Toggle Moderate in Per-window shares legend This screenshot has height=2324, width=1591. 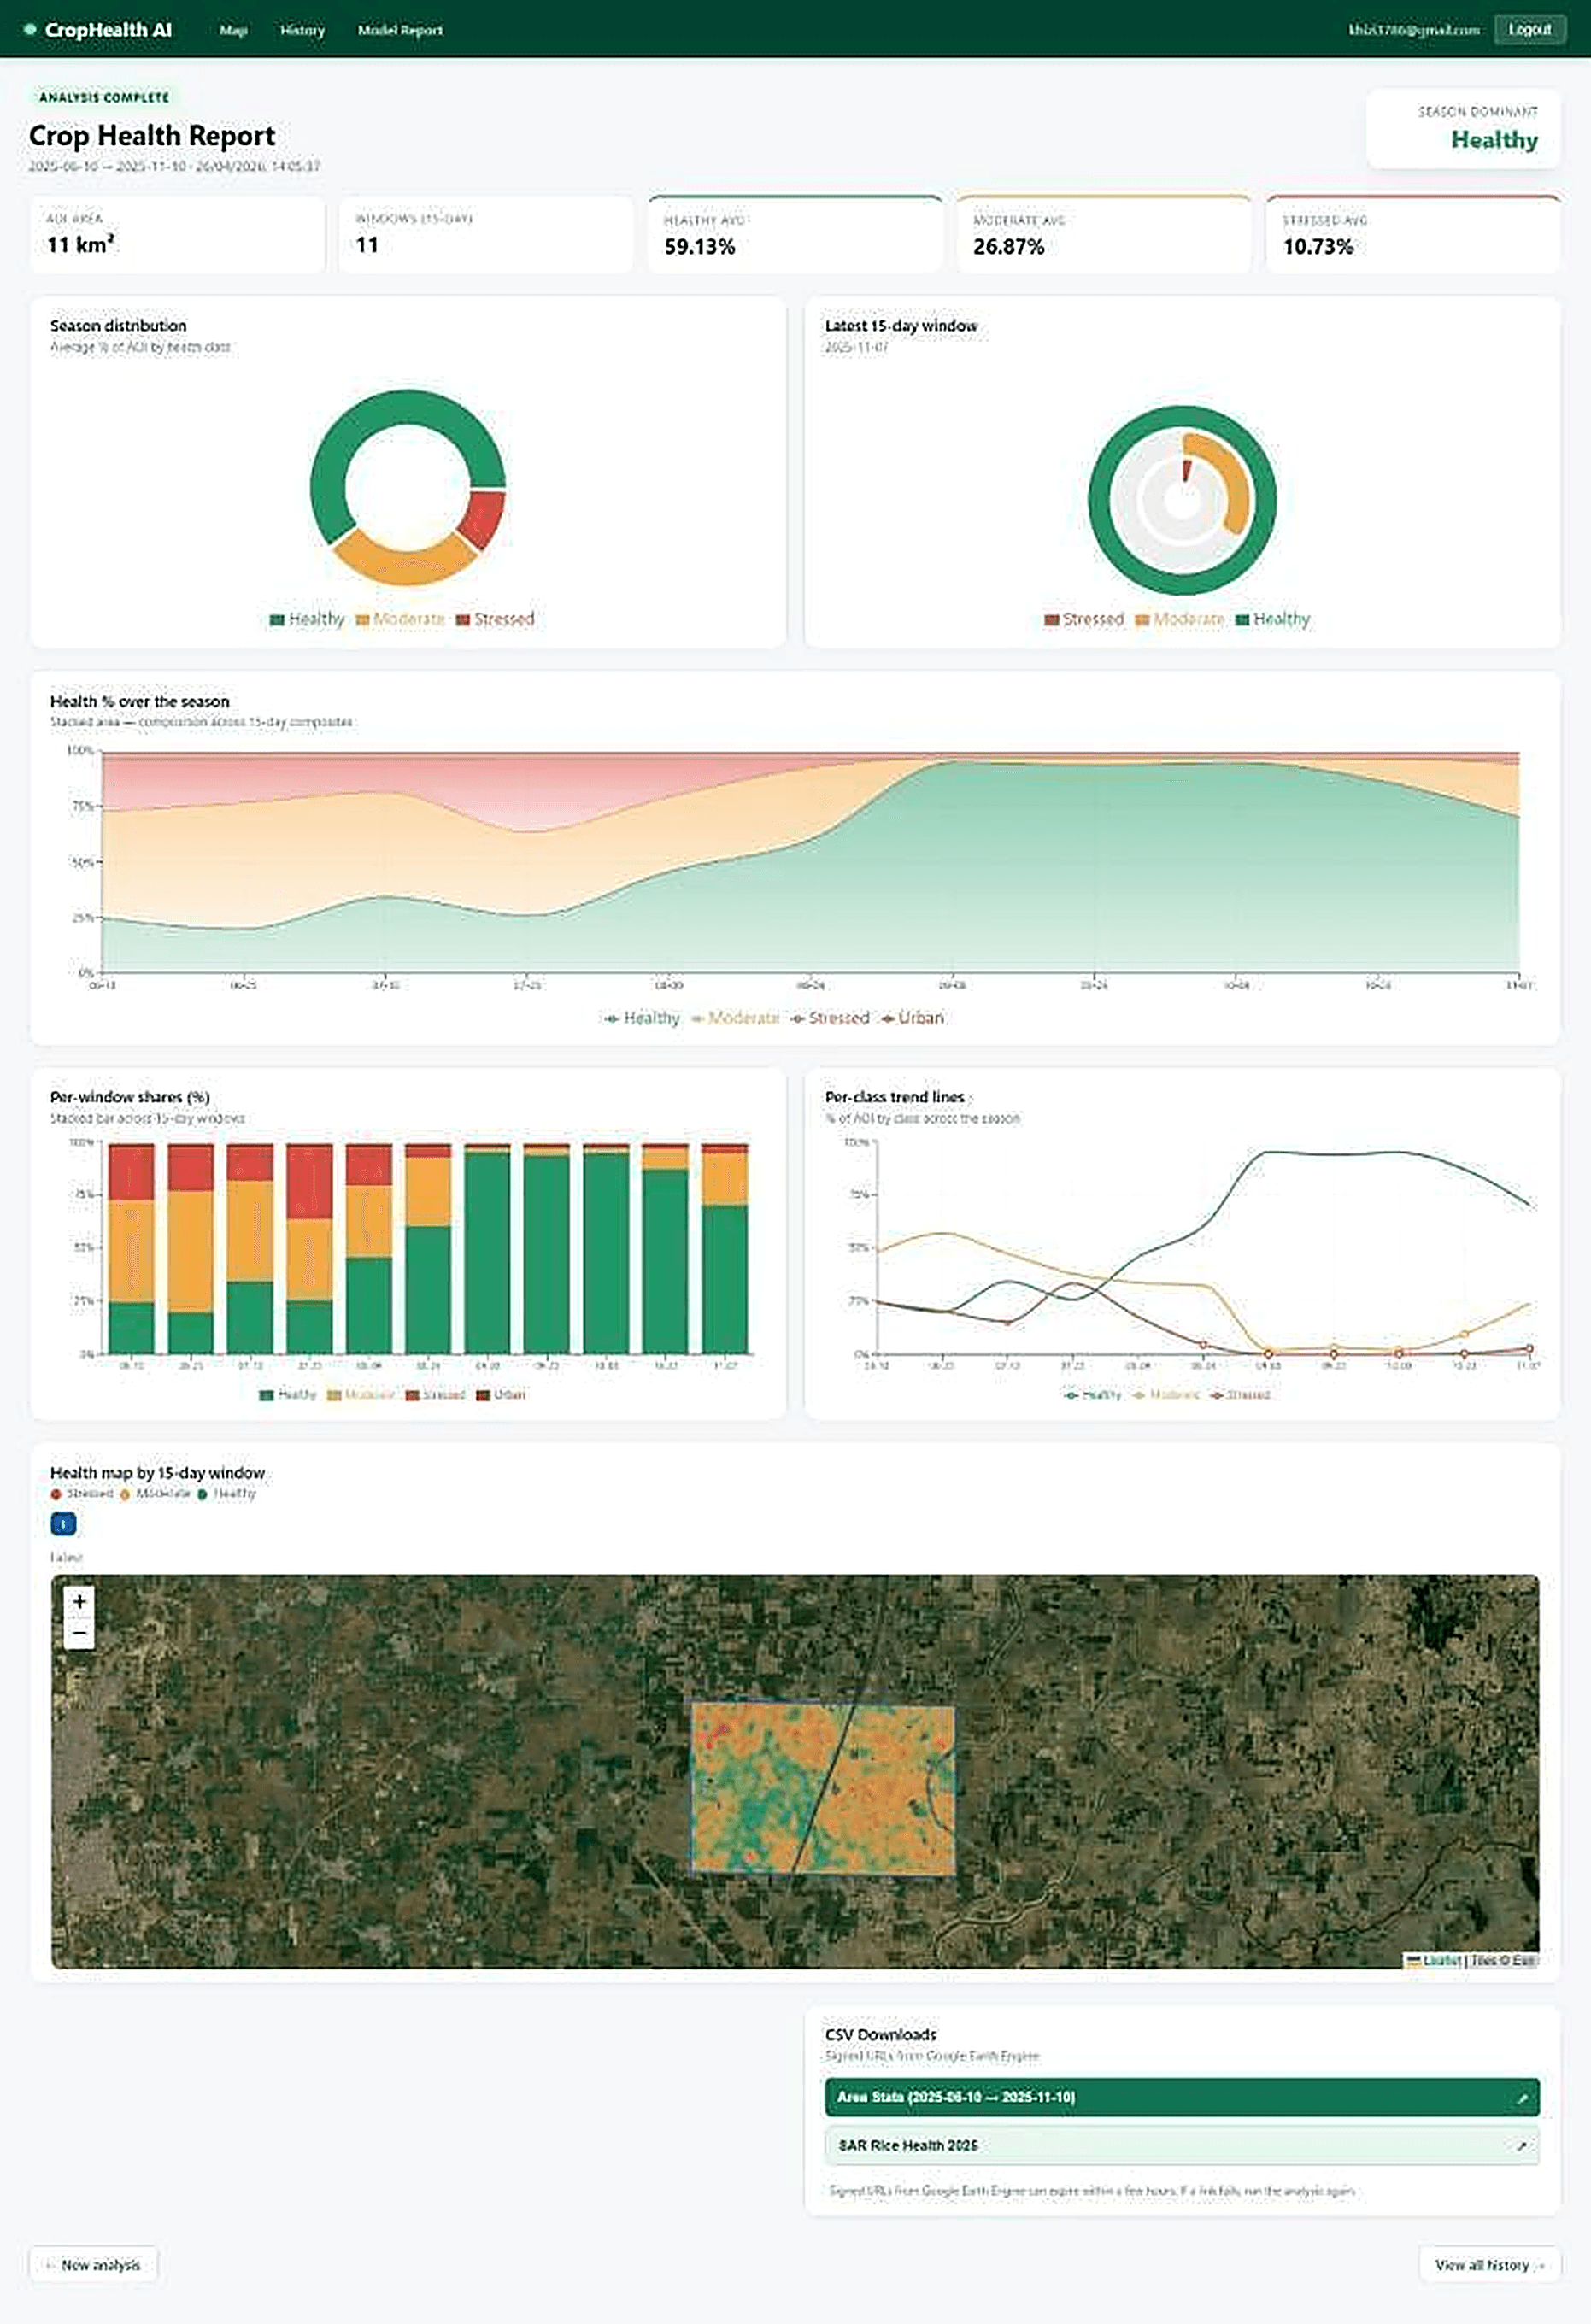361,1394
